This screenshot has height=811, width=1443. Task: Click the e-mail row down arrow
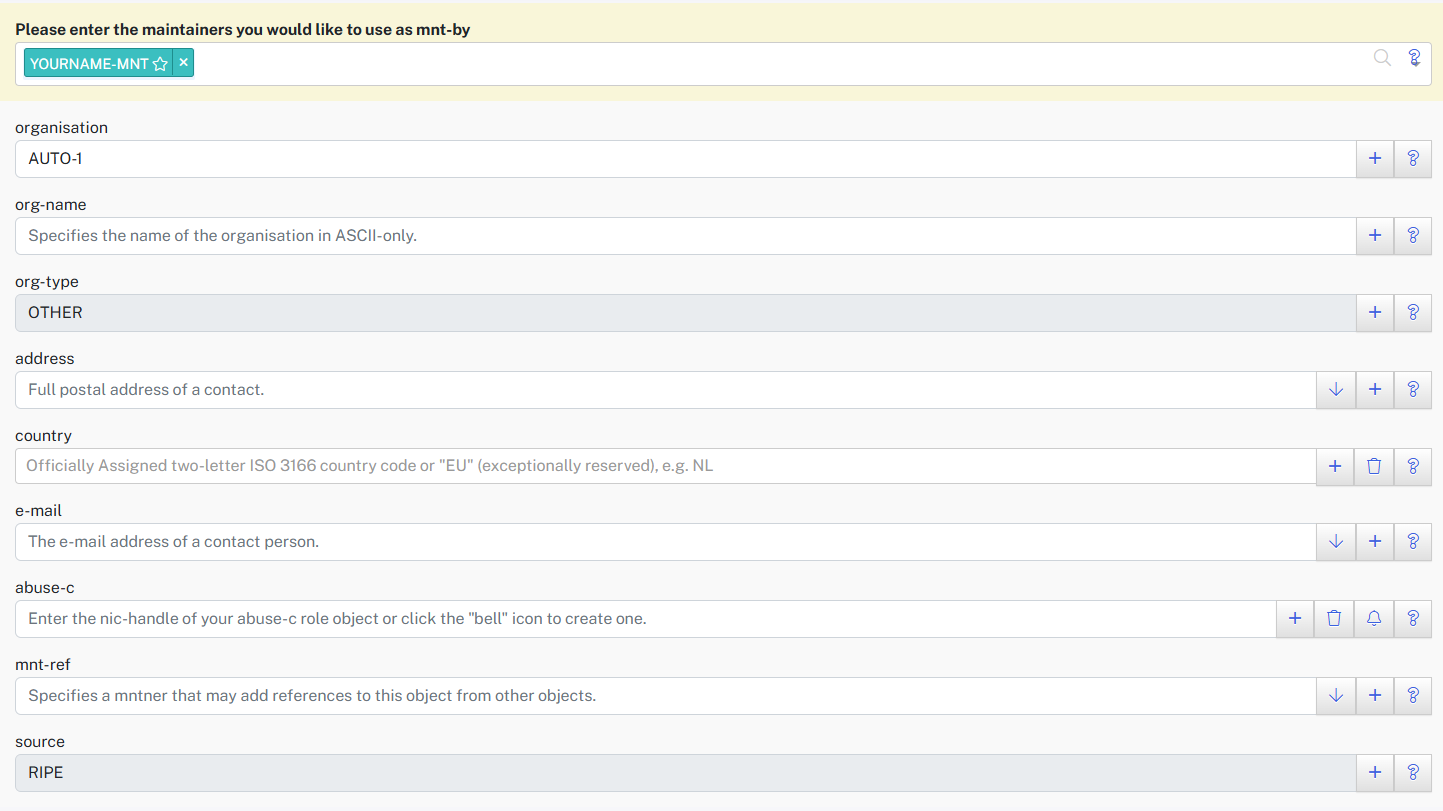click(x=1336, y=542)
